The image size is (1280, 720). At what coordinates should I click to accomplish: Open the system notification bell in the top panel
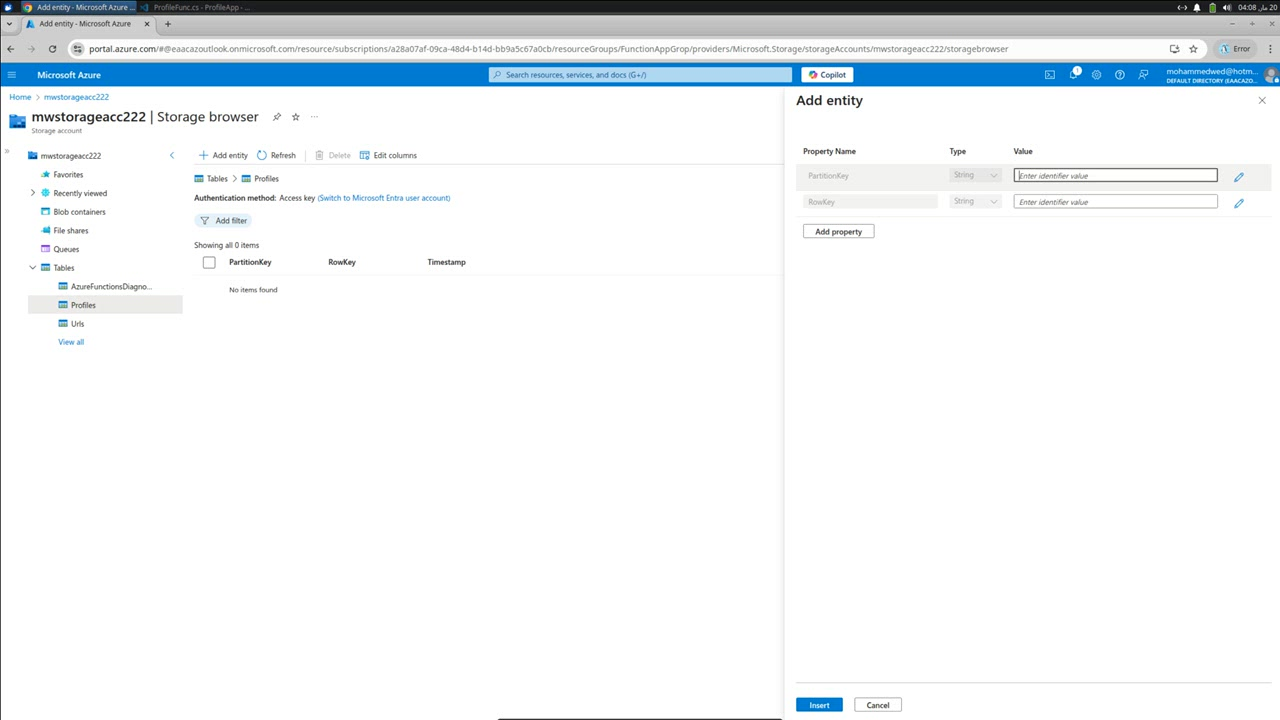[x=1197, y=7]
